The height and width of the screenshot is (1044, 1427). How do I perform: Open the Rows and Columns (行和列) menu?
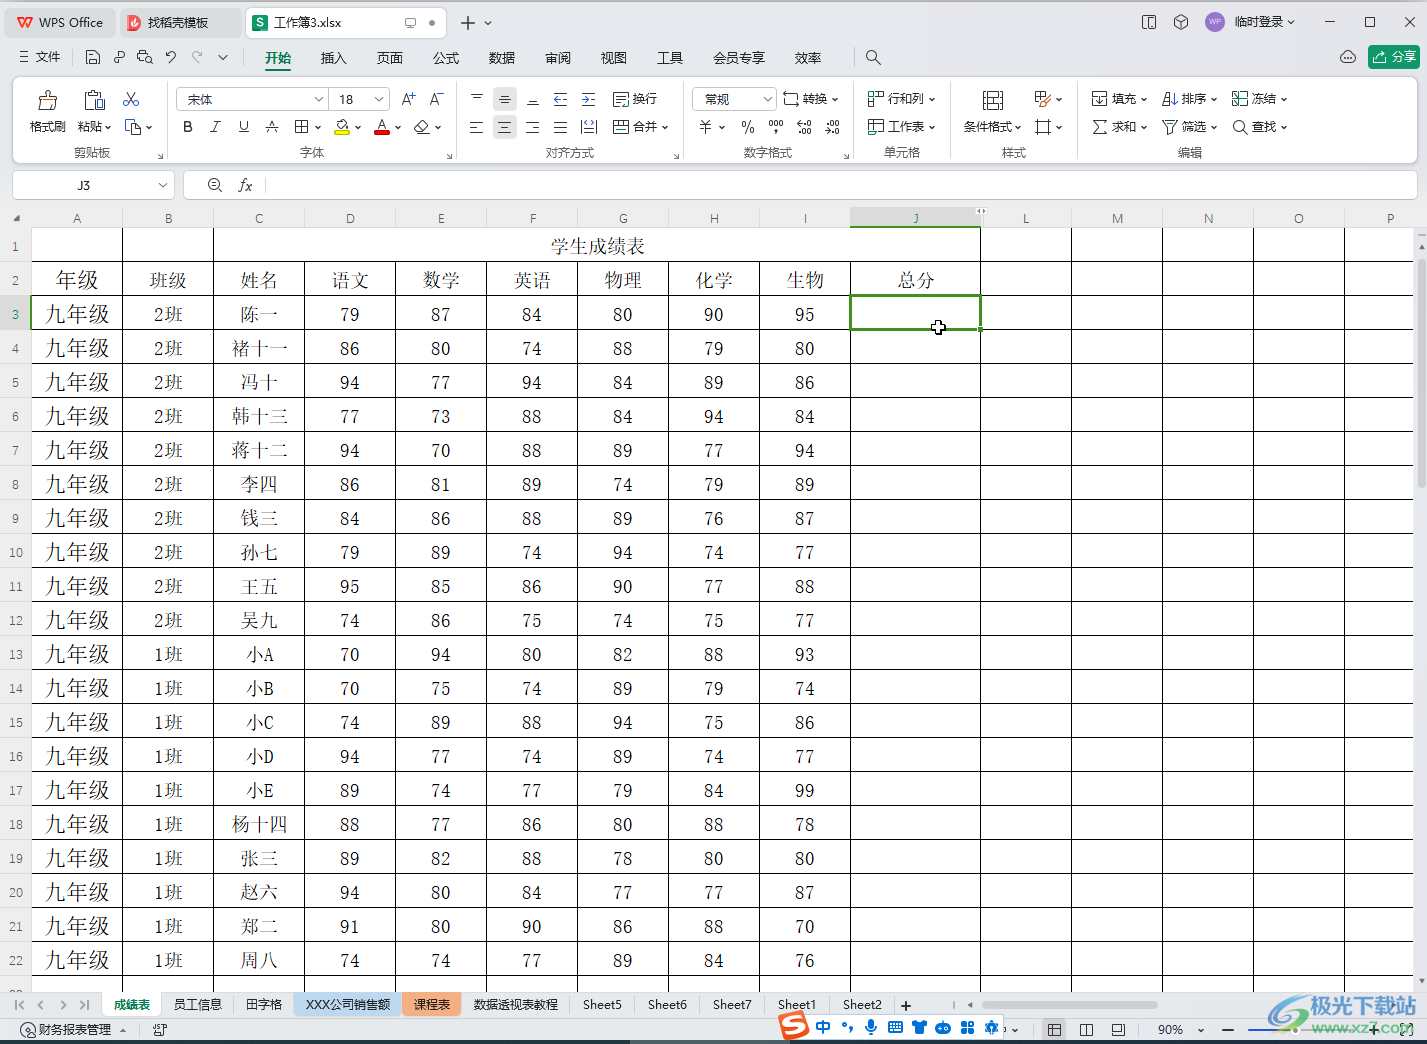(x=901, y=99)
